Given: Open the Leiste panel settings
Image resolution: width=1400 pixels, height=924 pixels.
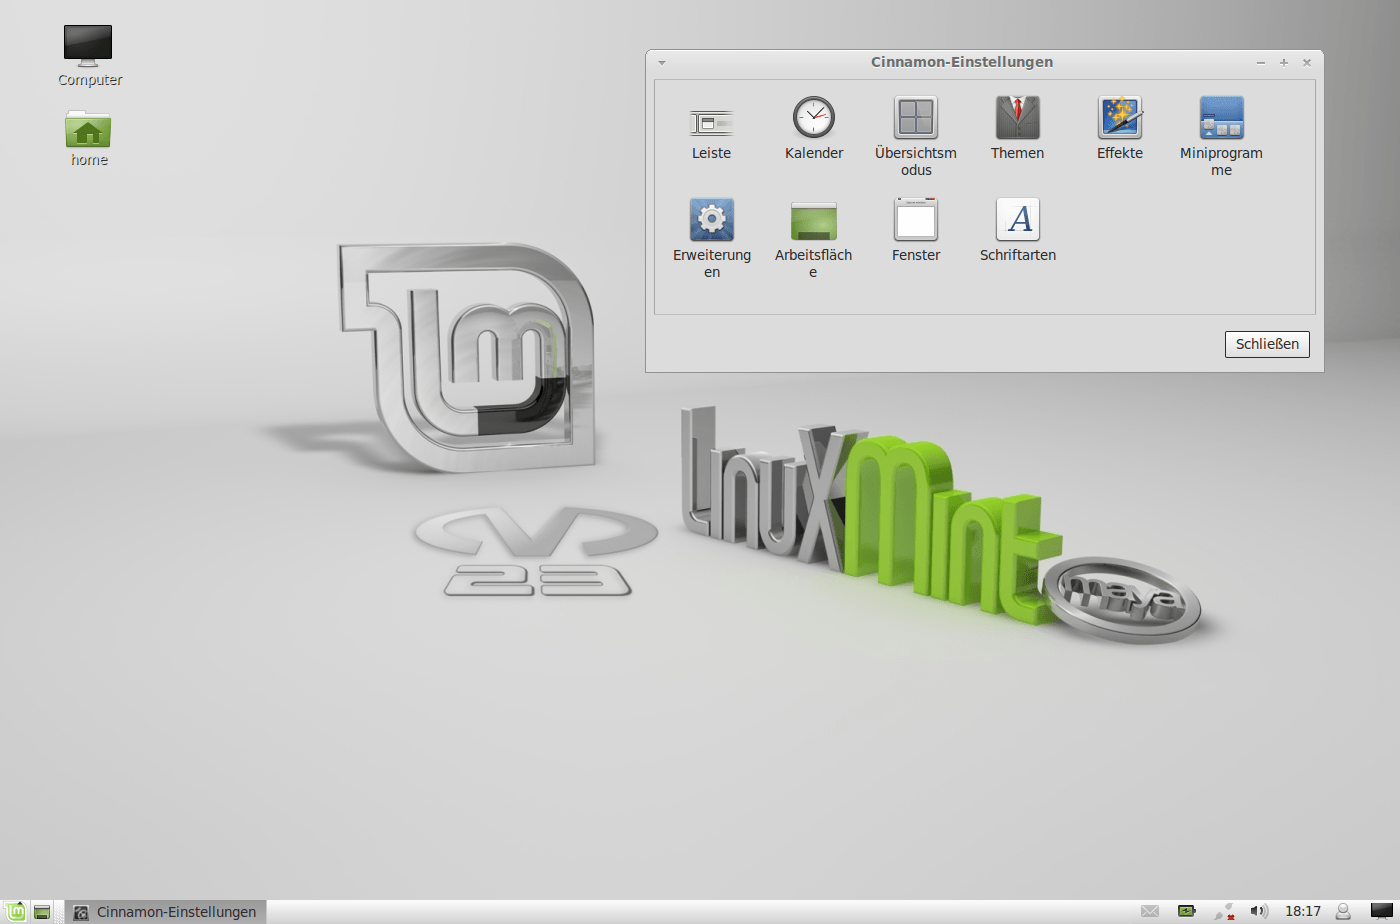Looking at the screenshot, I should [711, 122].
